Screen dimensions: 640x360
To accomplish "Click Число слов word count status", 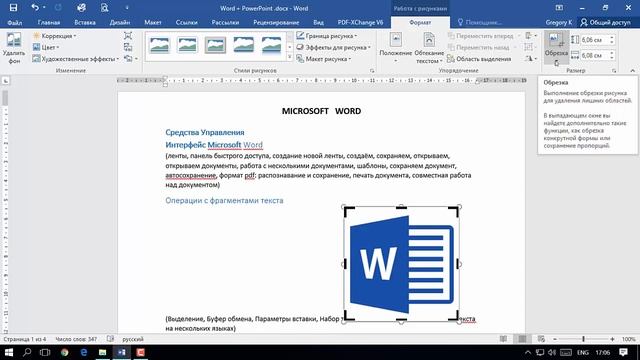I will (76, 339).
